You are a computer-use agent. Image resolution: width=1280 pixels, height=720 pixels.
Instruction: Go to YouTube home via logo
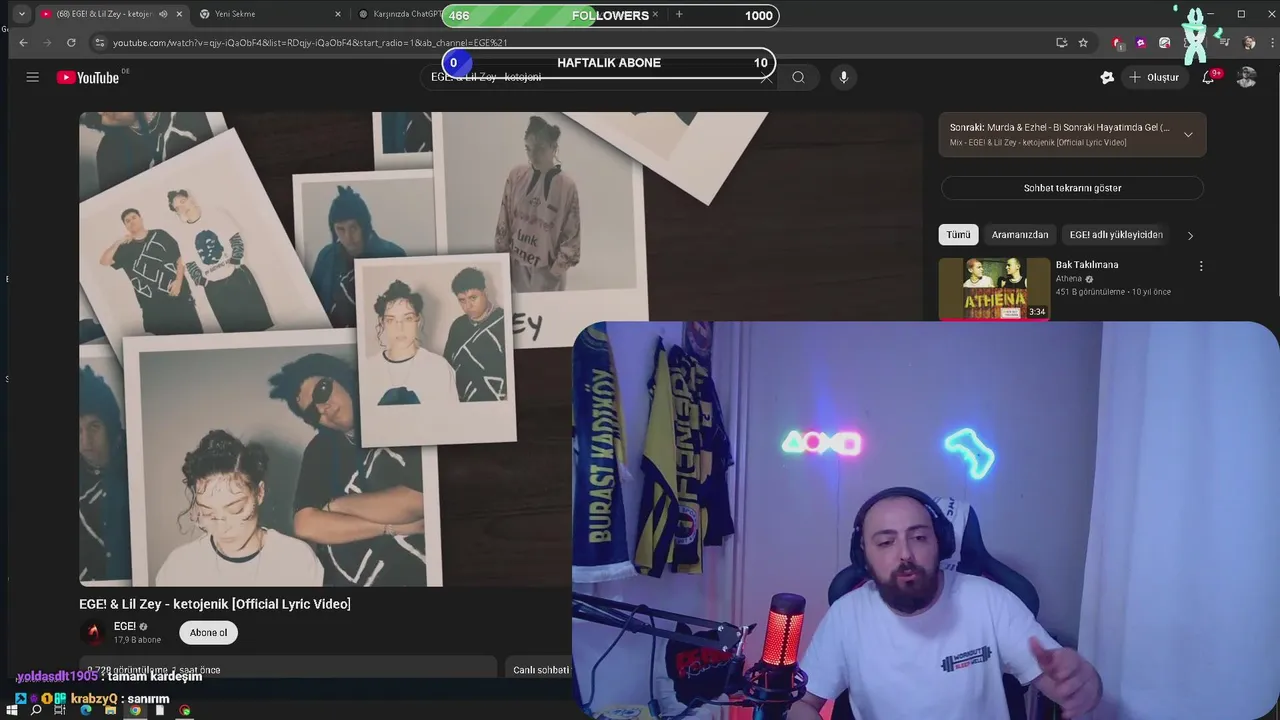point(89,77)
